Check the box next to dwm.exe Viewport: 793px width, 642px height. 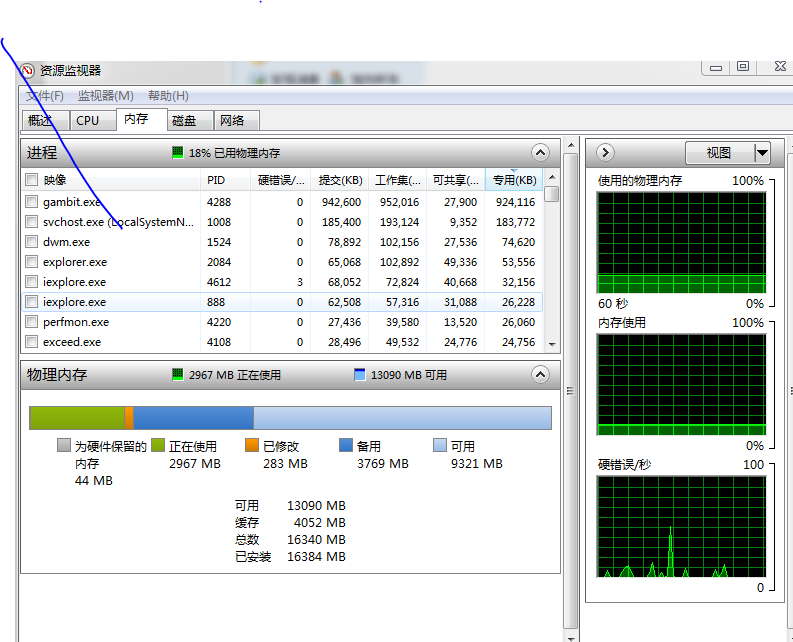point(32,242)
